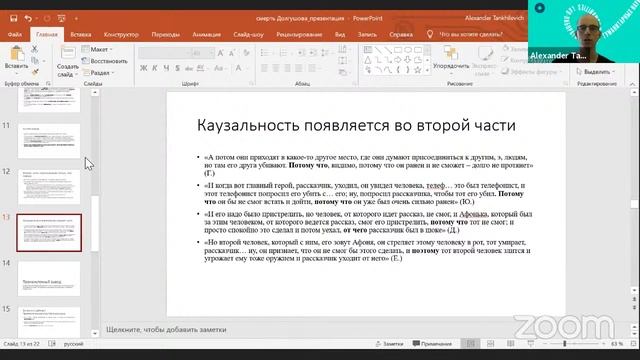Switch to the Вставка ribbon tab
The image size is (640, 360).
tap(81, 34)
